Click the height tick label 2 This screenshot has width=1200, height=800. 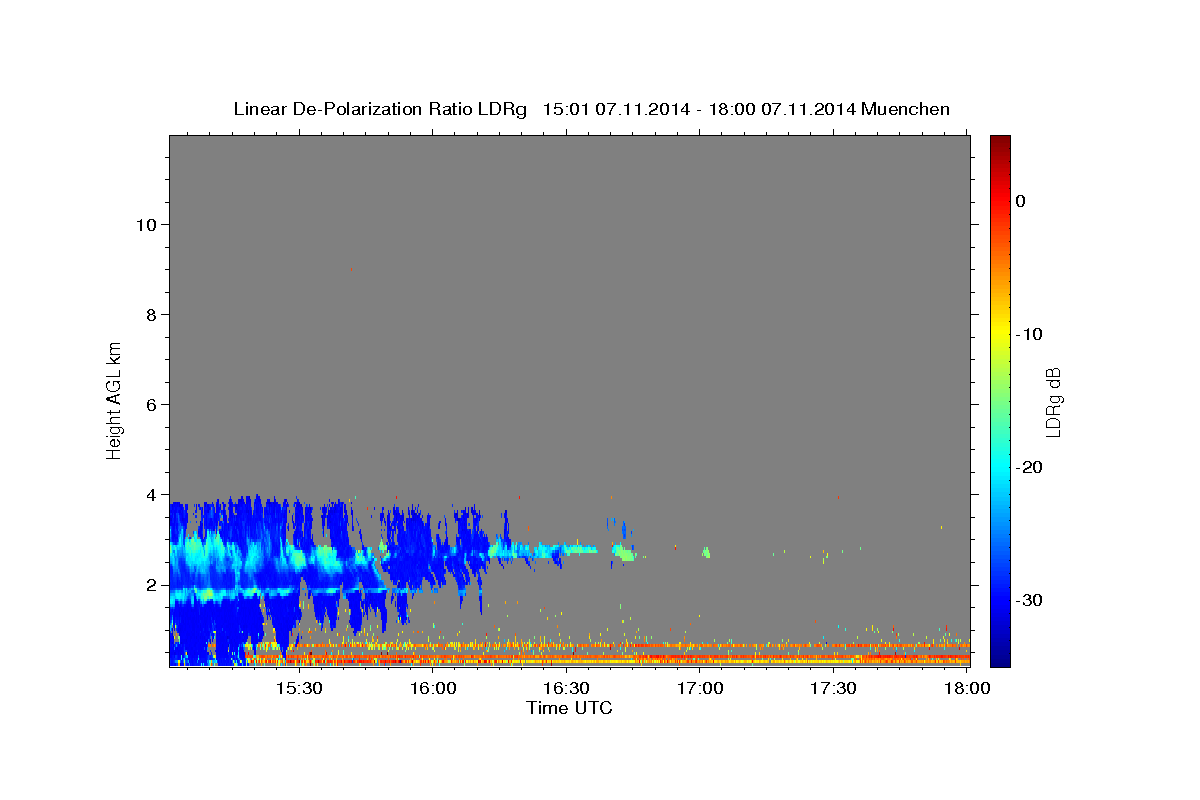pos(149,585)
